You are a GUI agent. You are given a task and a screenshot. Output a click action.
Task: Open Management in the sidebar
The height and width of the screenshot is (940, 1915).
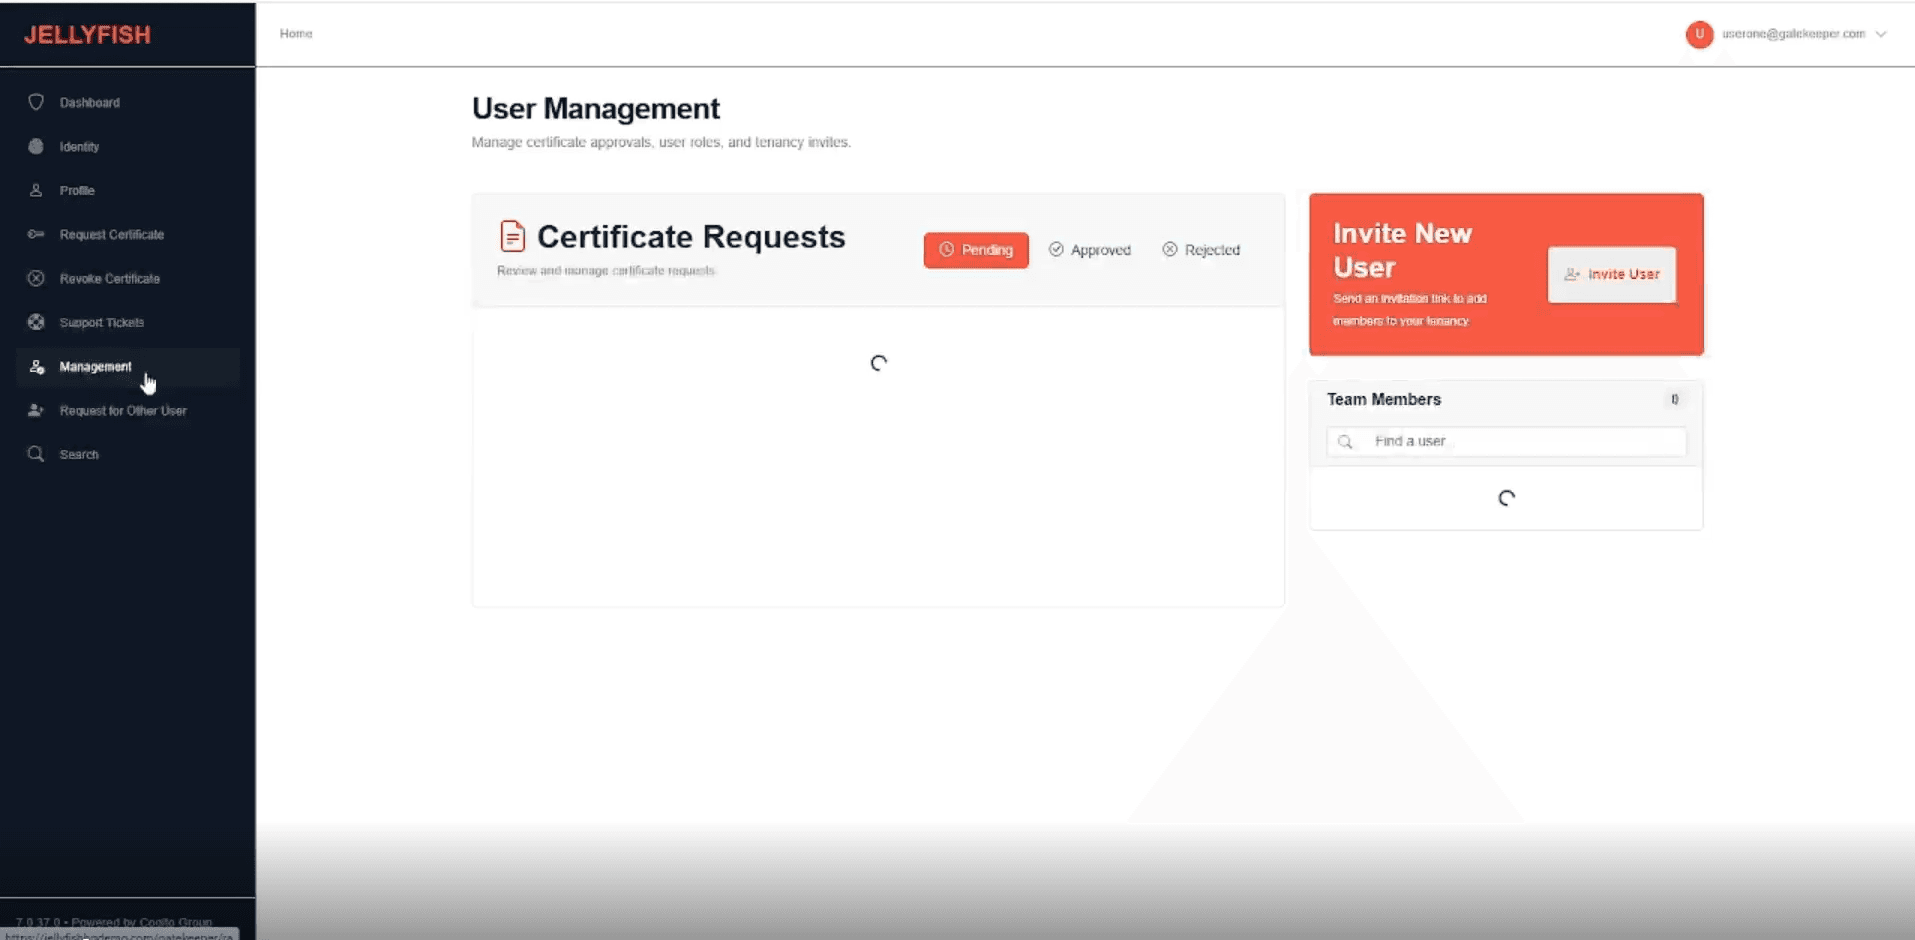point(95,367)
